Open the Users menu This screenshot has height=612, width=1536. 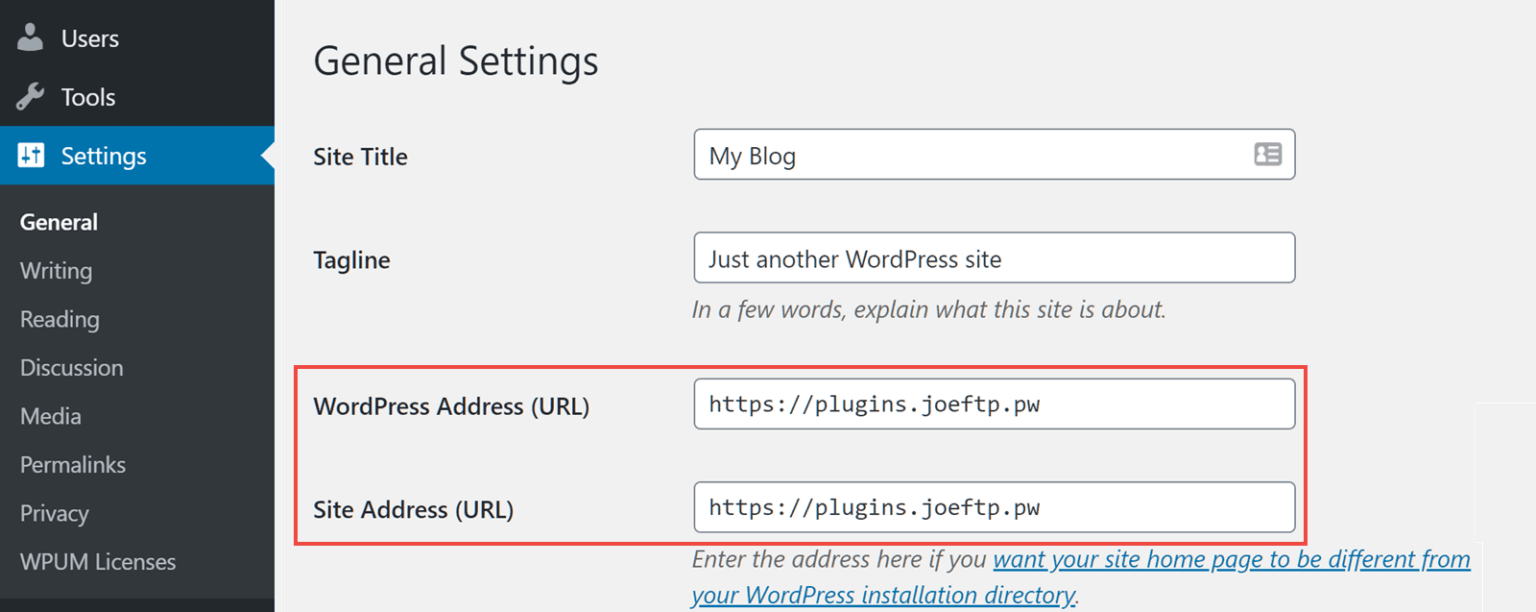[89, 38]
